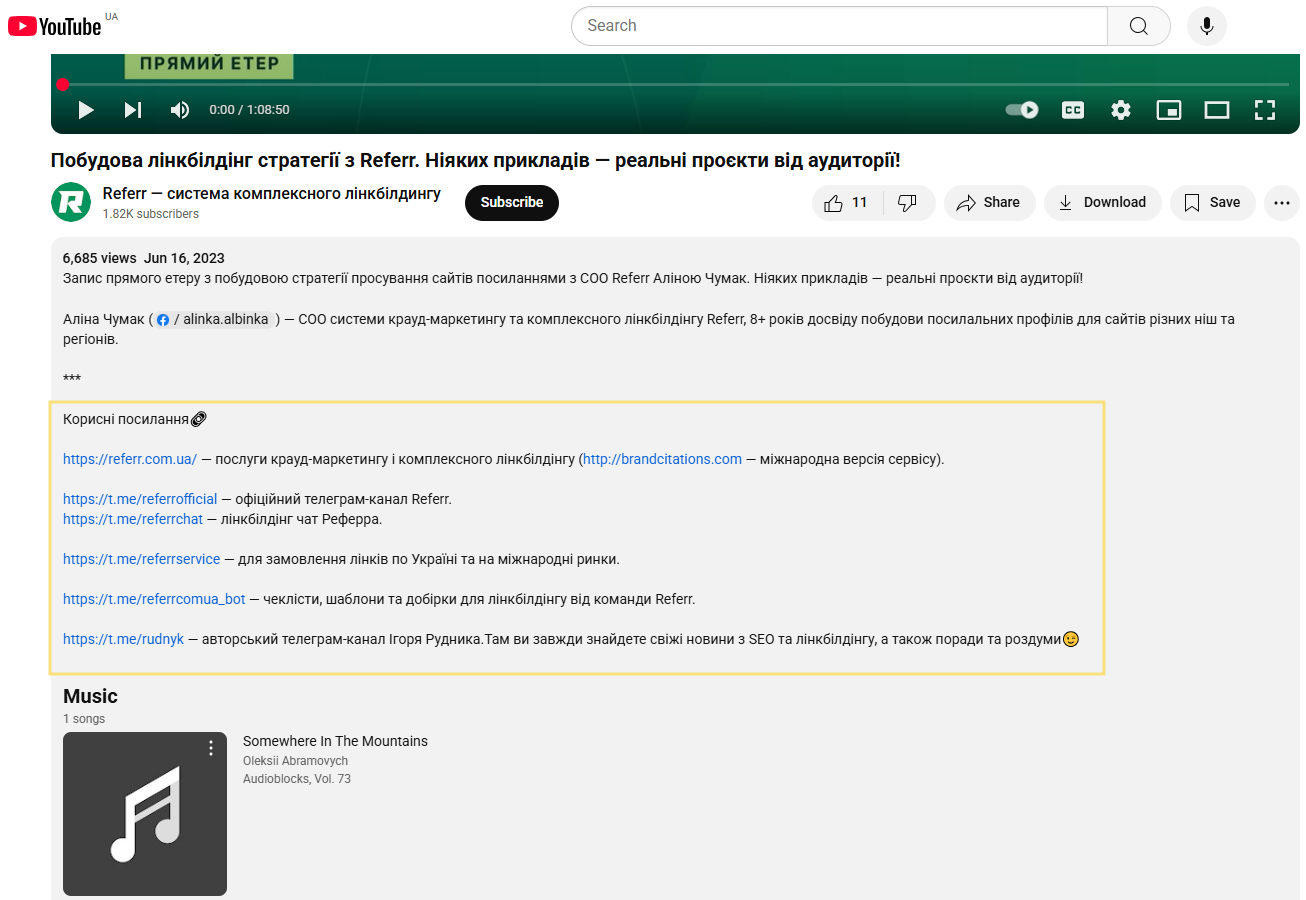Open the song options menu on the music card
The image size is (1306, 900).
pos(210,747)
